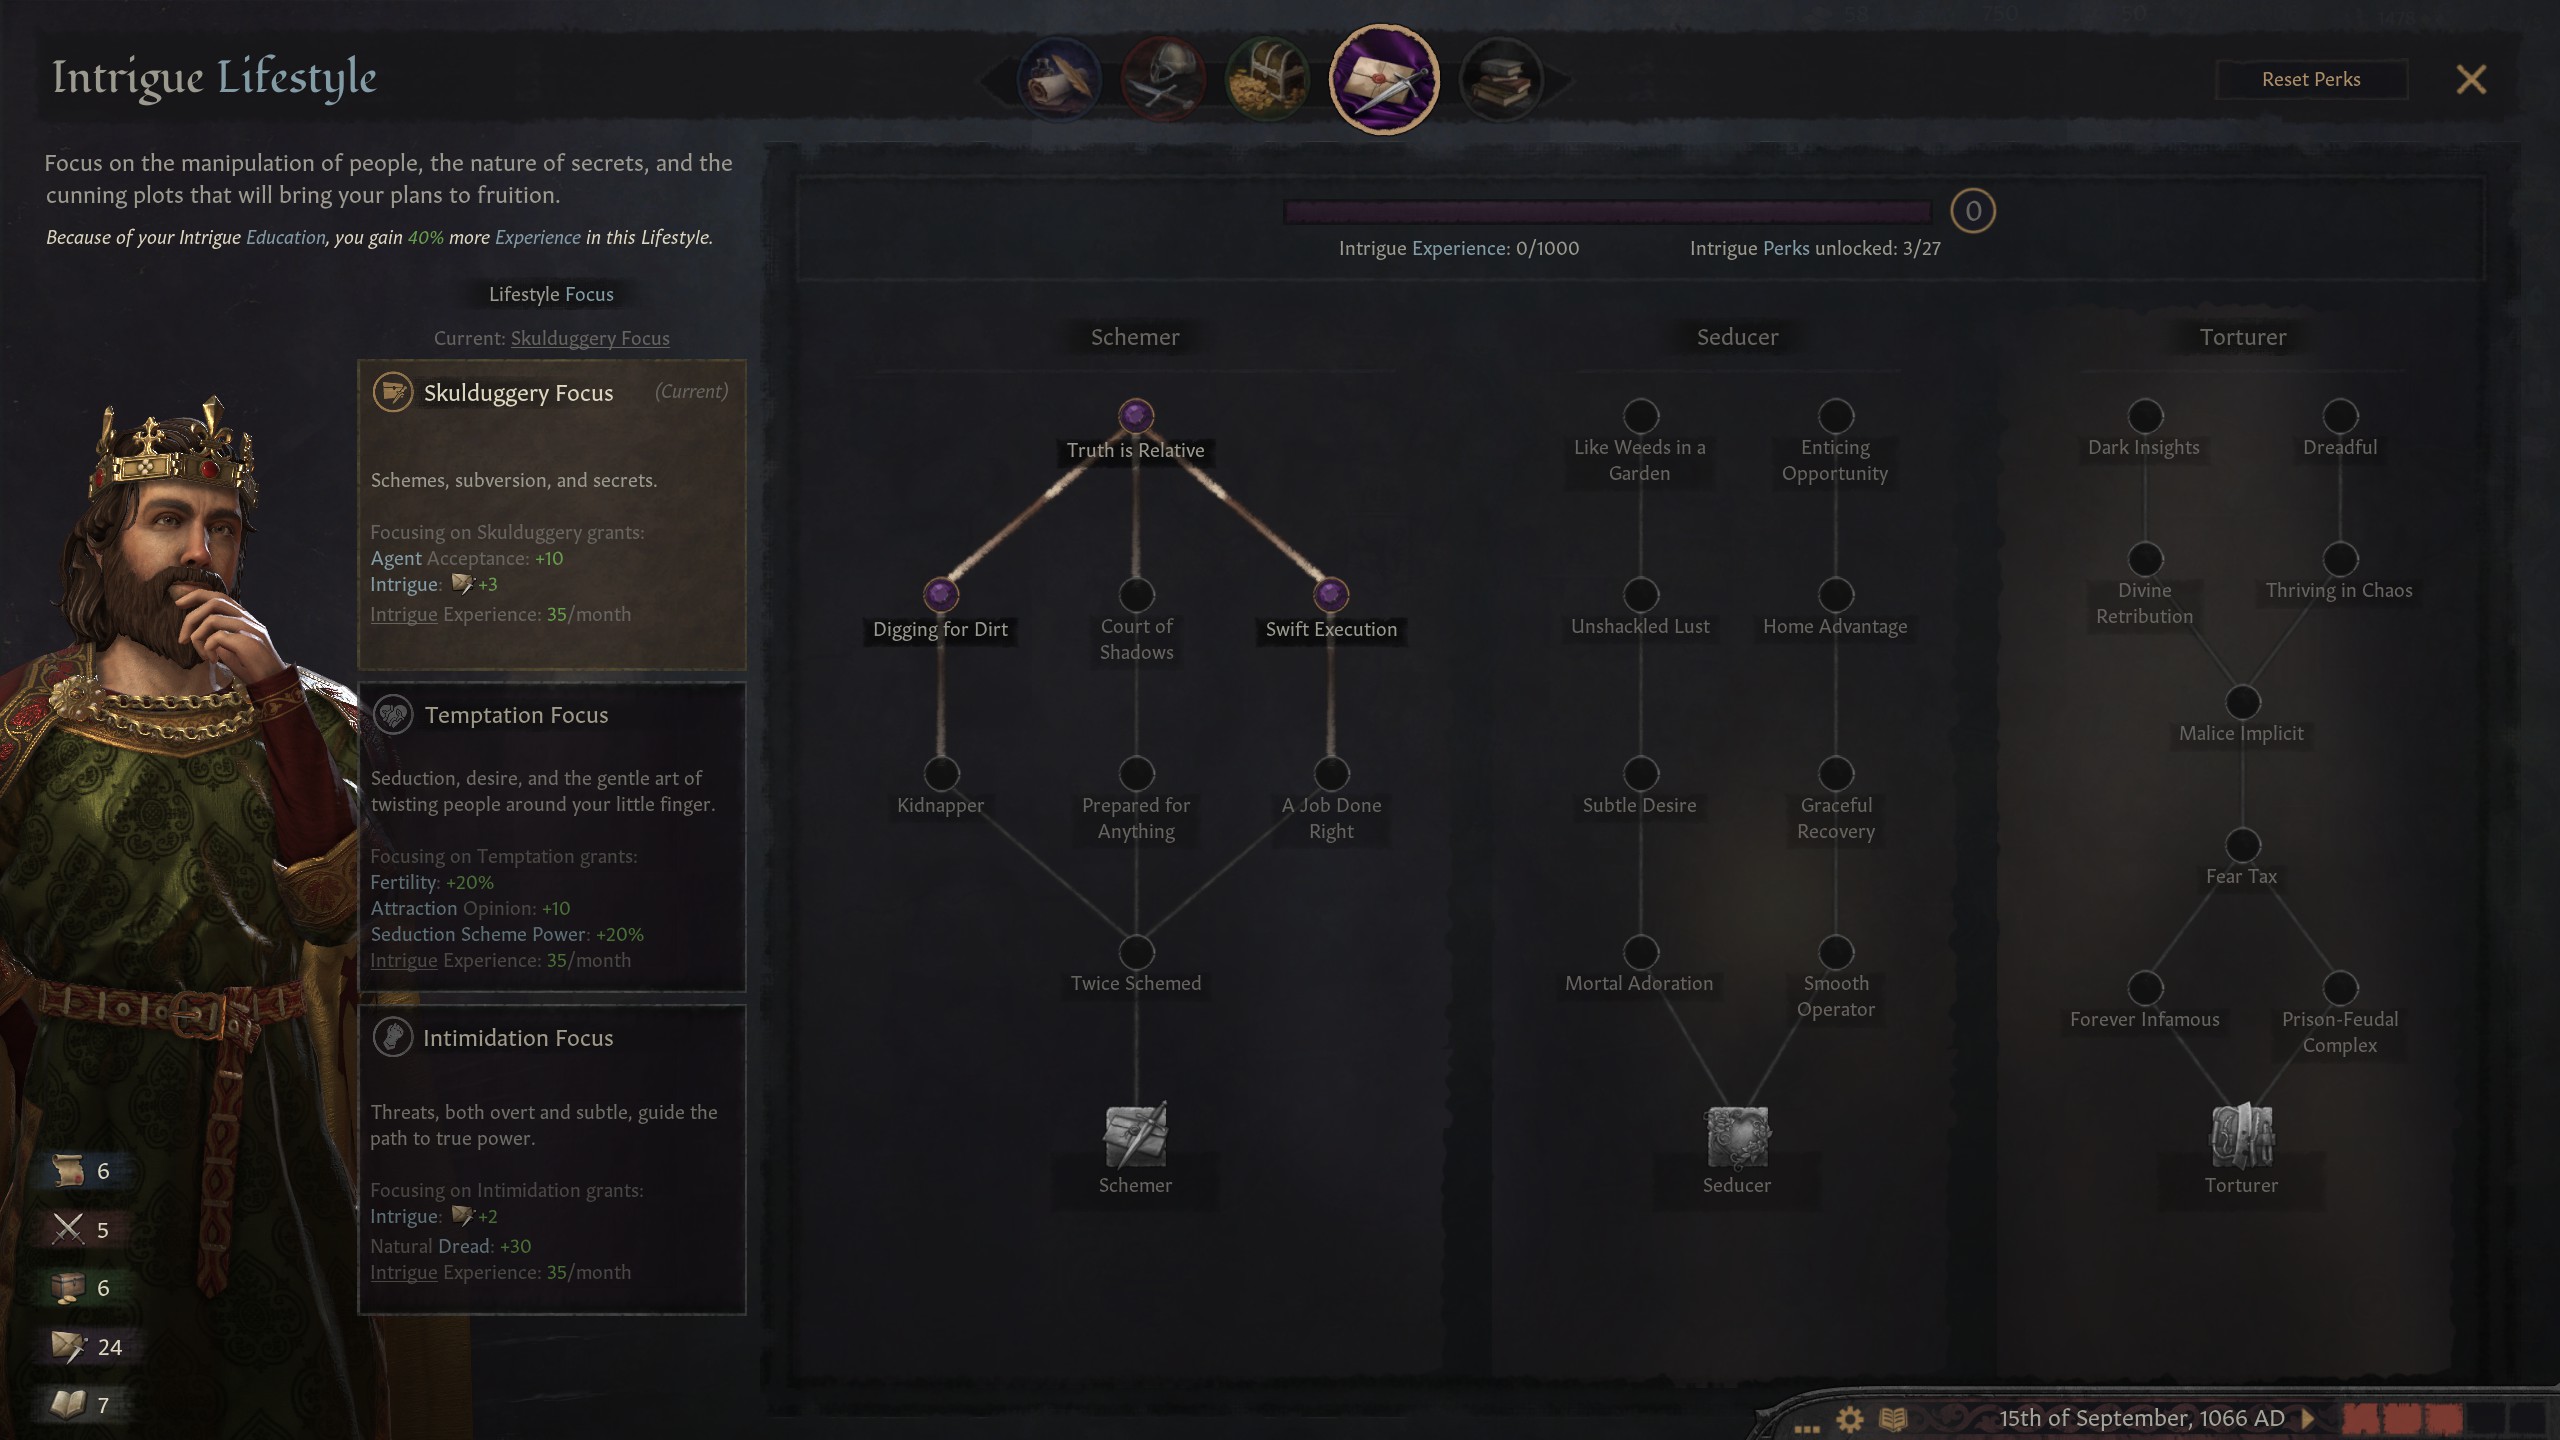Open the Learning lifestyle books icon

click(1501, 80)
